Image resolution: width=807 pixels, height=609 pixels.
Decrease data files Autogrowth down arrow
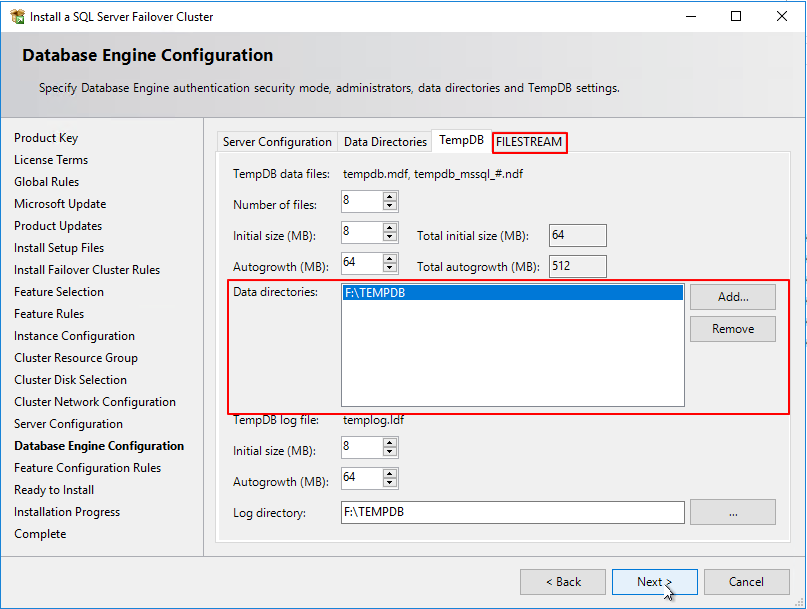390,267
